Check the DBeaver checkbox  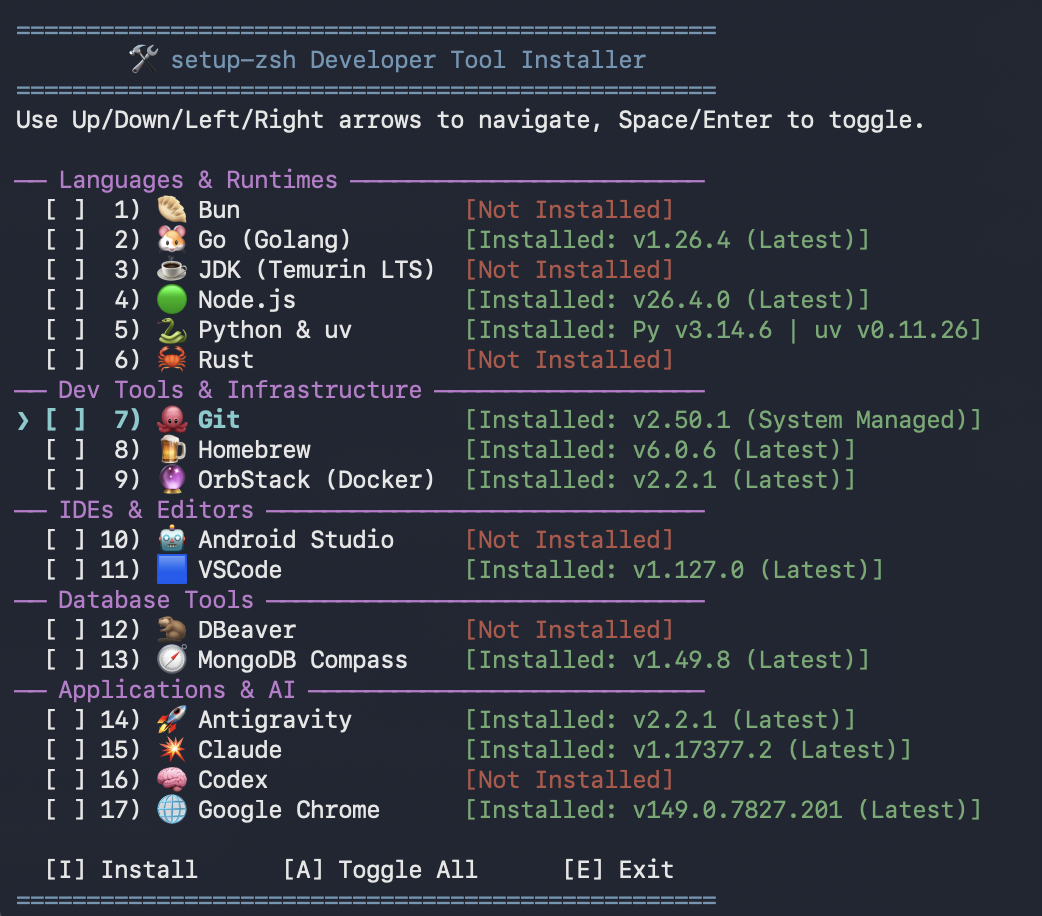[x=65, y=630]
